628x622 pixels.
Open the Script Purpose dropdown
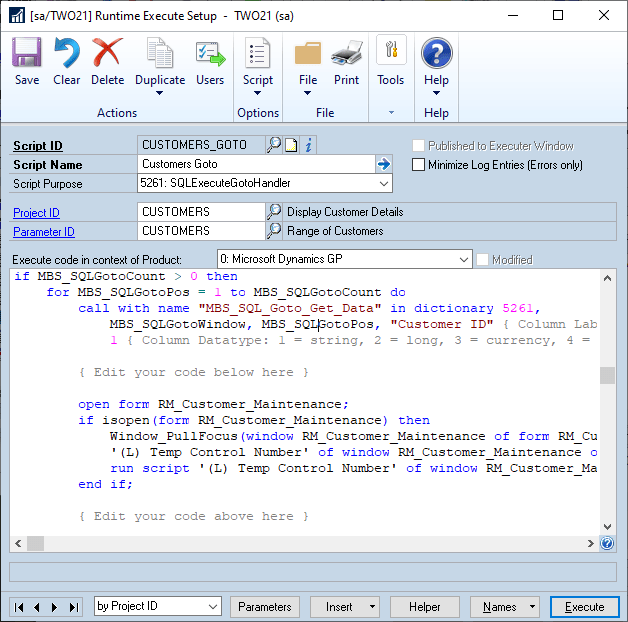click(384, 183)
